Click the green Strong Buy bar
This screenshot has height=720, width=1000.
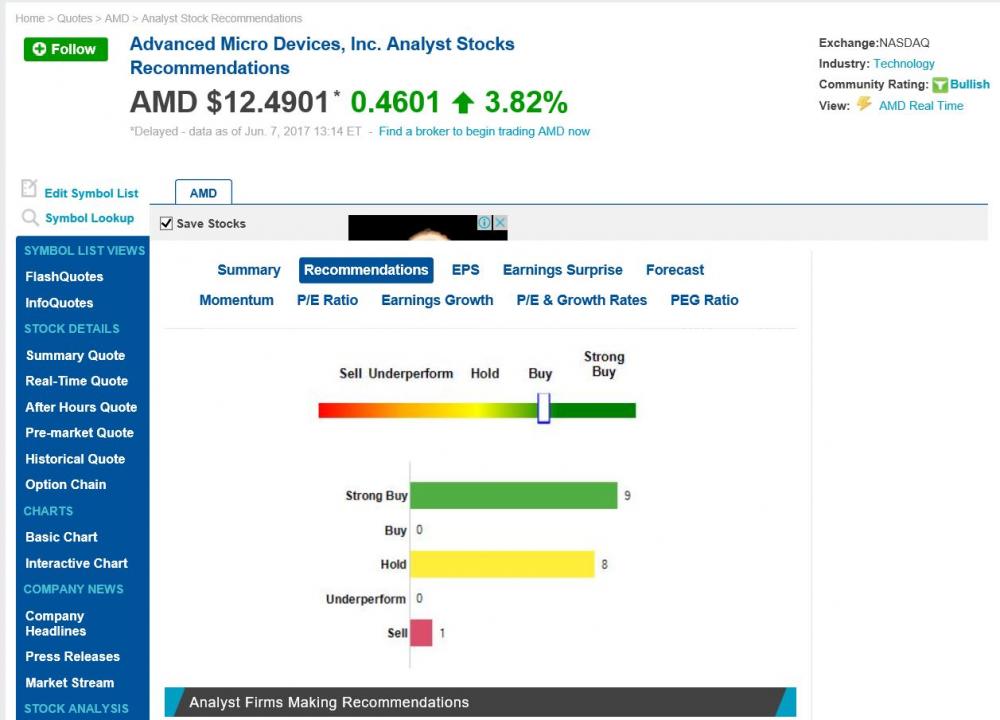point(514,496)
